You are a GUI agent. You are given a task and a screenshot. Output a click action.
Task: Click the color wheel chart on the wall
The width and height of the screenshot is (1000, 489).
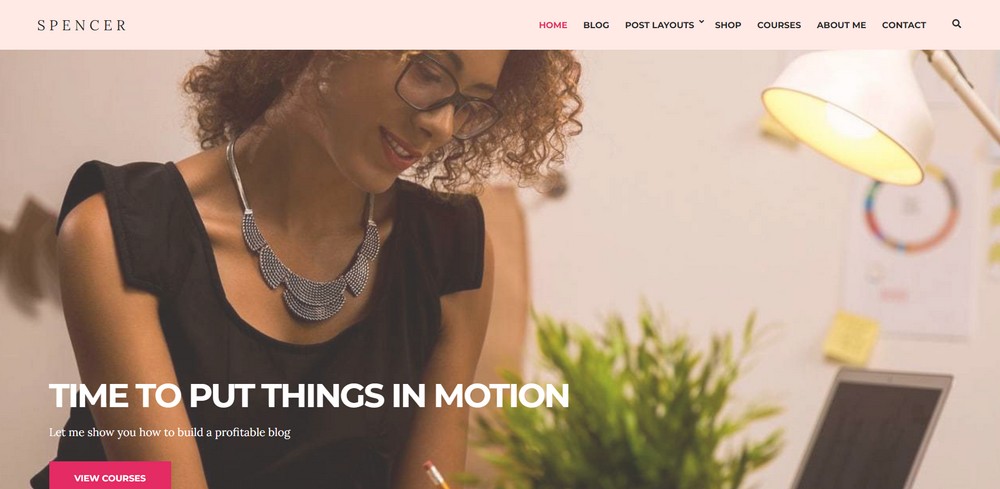coord(911,208)
